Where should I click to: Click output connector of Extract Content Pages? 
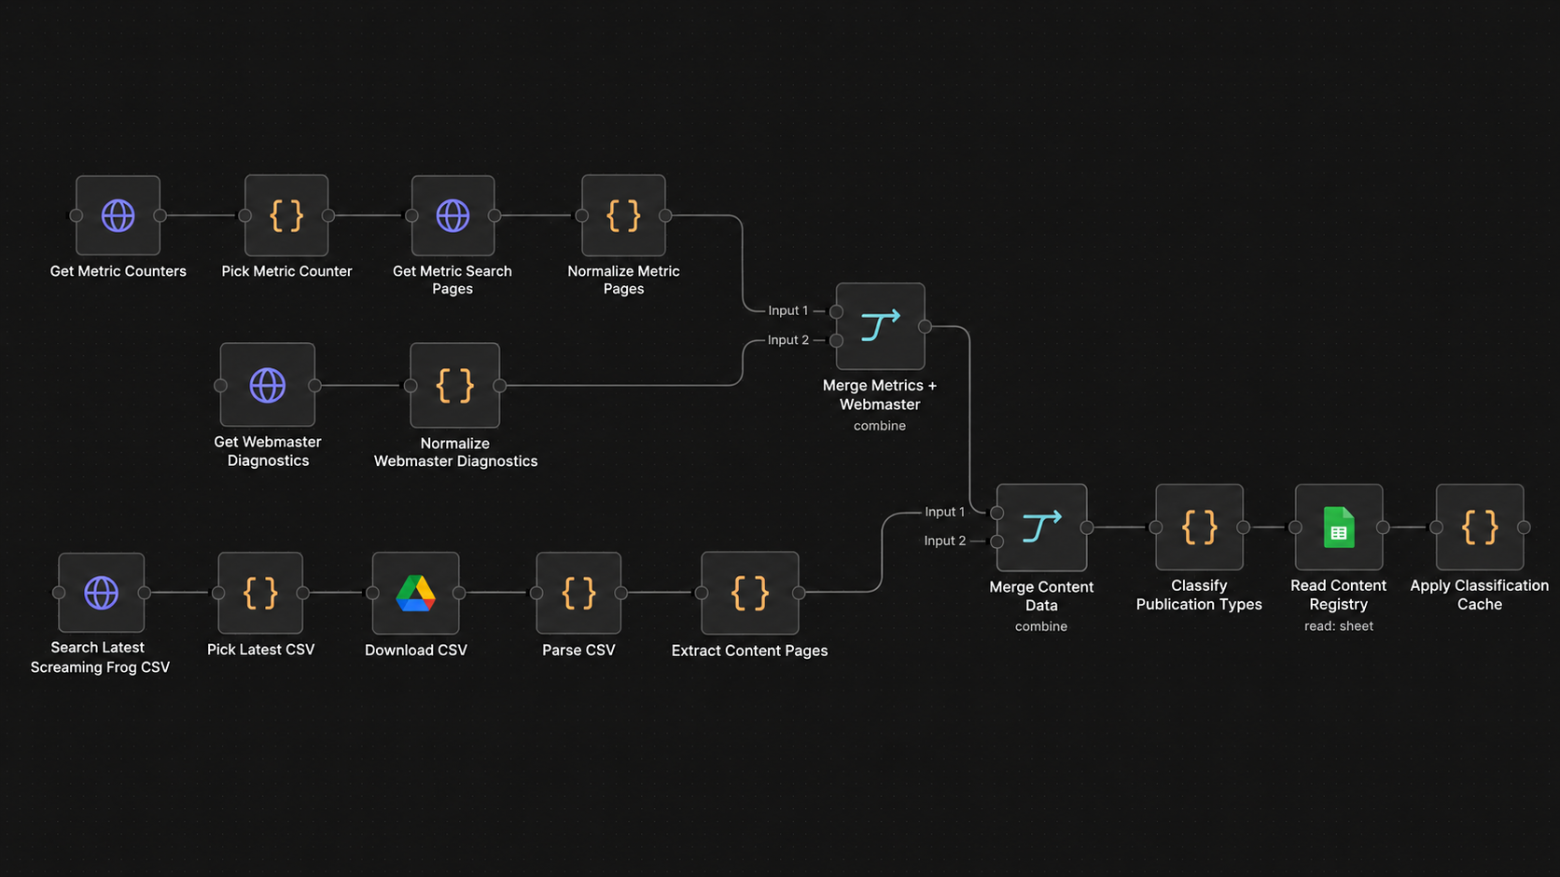tap(799, 593)
